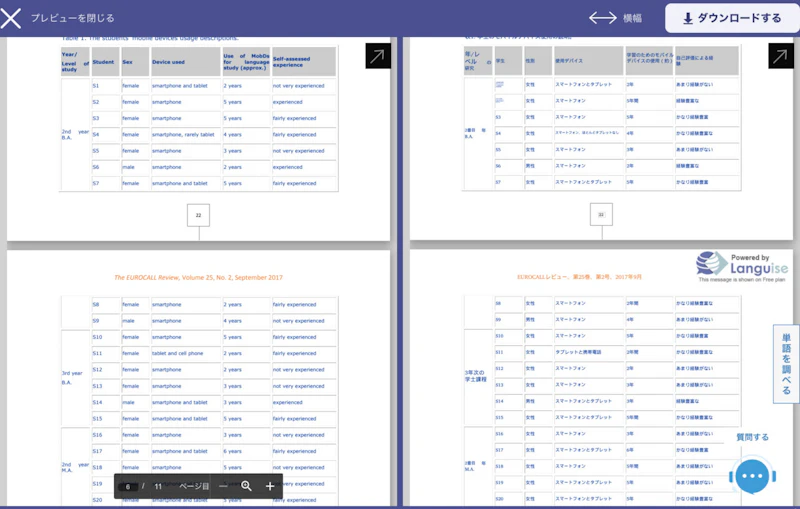
Task: Click page number 22 box in original
Action: click(198, 215)
